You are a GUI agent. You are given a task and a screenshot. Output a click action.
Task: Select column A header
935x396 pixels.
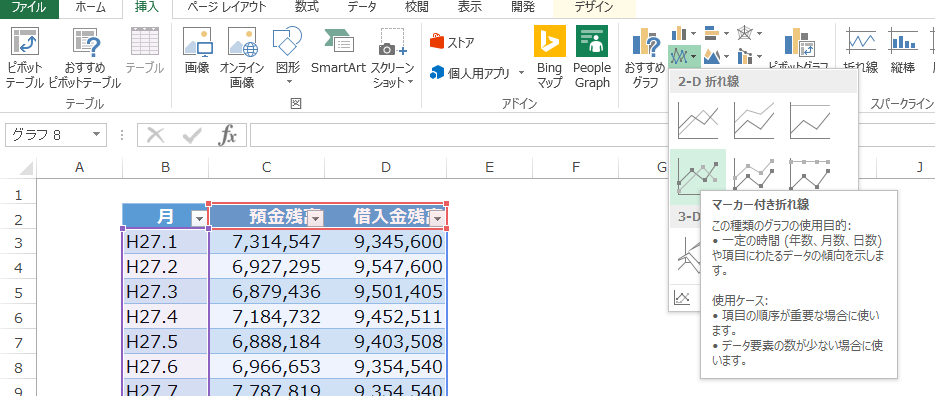tap(79, 168)
